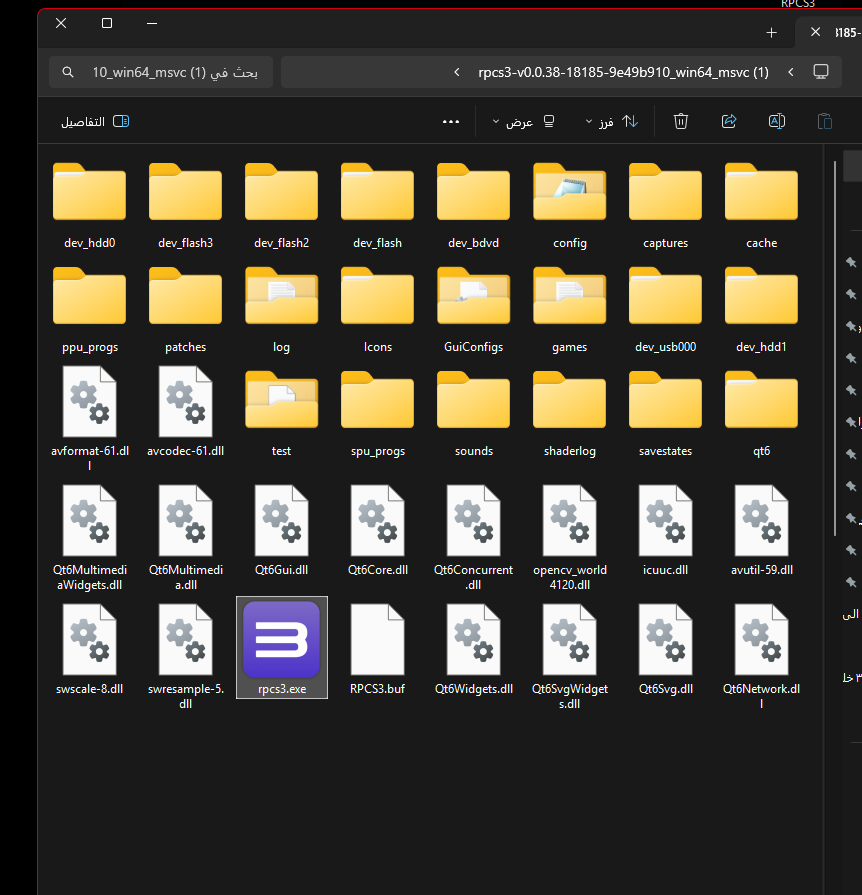The height and width of the screenshot is (895, 862).
Task: Open the dev_flash2 folder
Action: pos(281,205)
